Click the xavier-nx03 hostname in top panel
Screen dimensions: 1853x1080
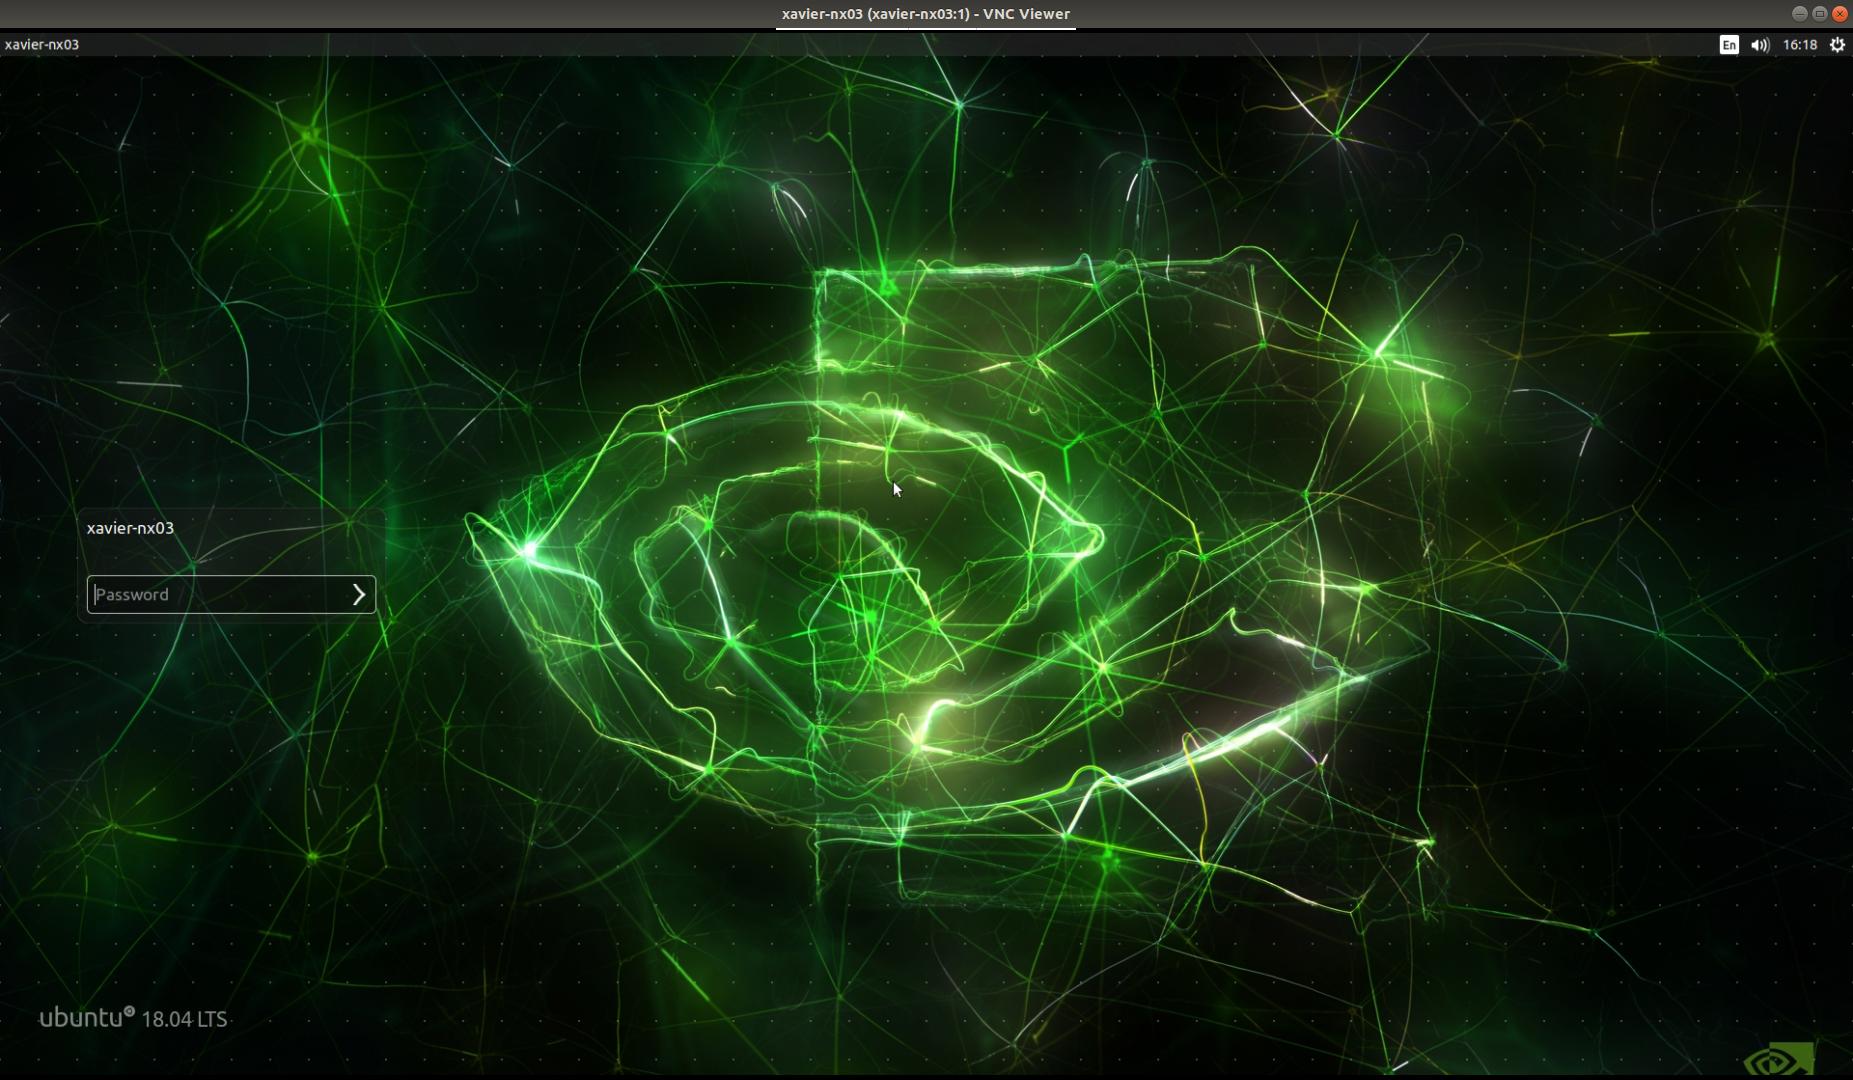(42, 44)
